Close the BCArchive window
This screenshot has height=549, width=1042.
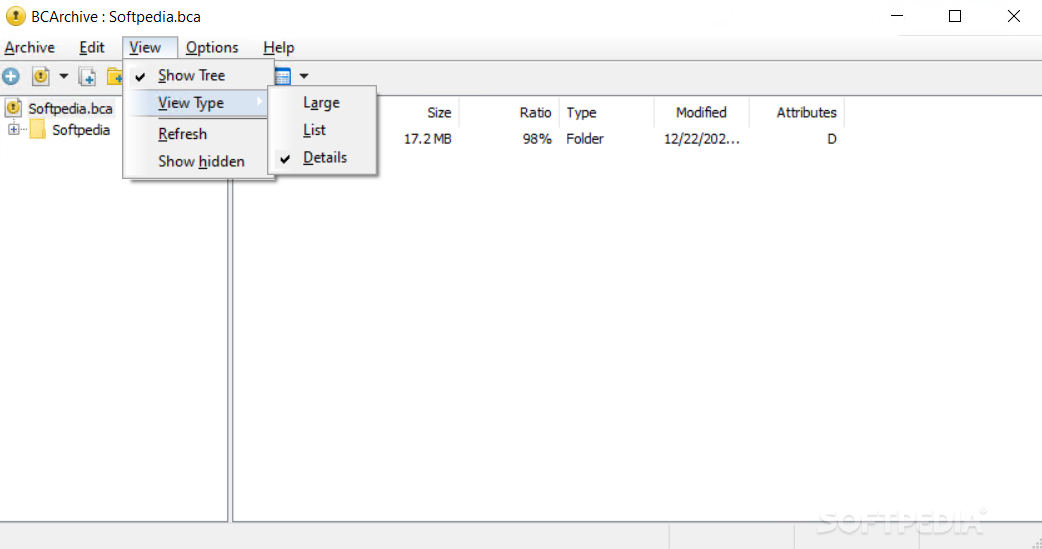pos(1013,16)
